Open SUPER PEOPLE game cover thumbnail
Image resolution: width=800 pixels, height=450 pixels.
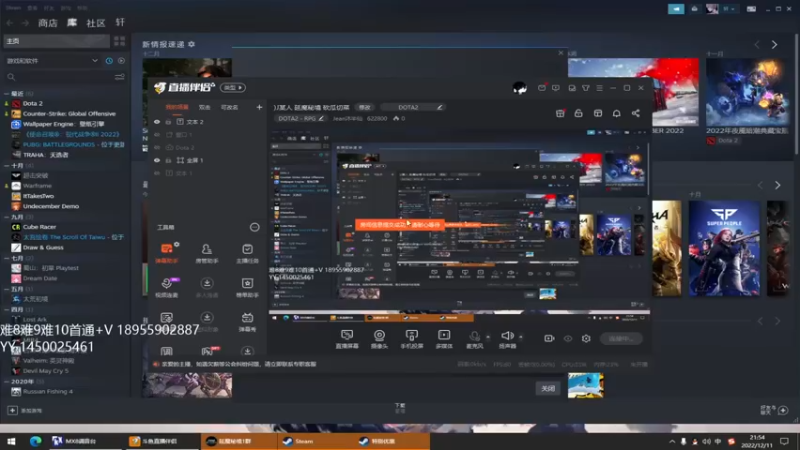coord(724,248)
